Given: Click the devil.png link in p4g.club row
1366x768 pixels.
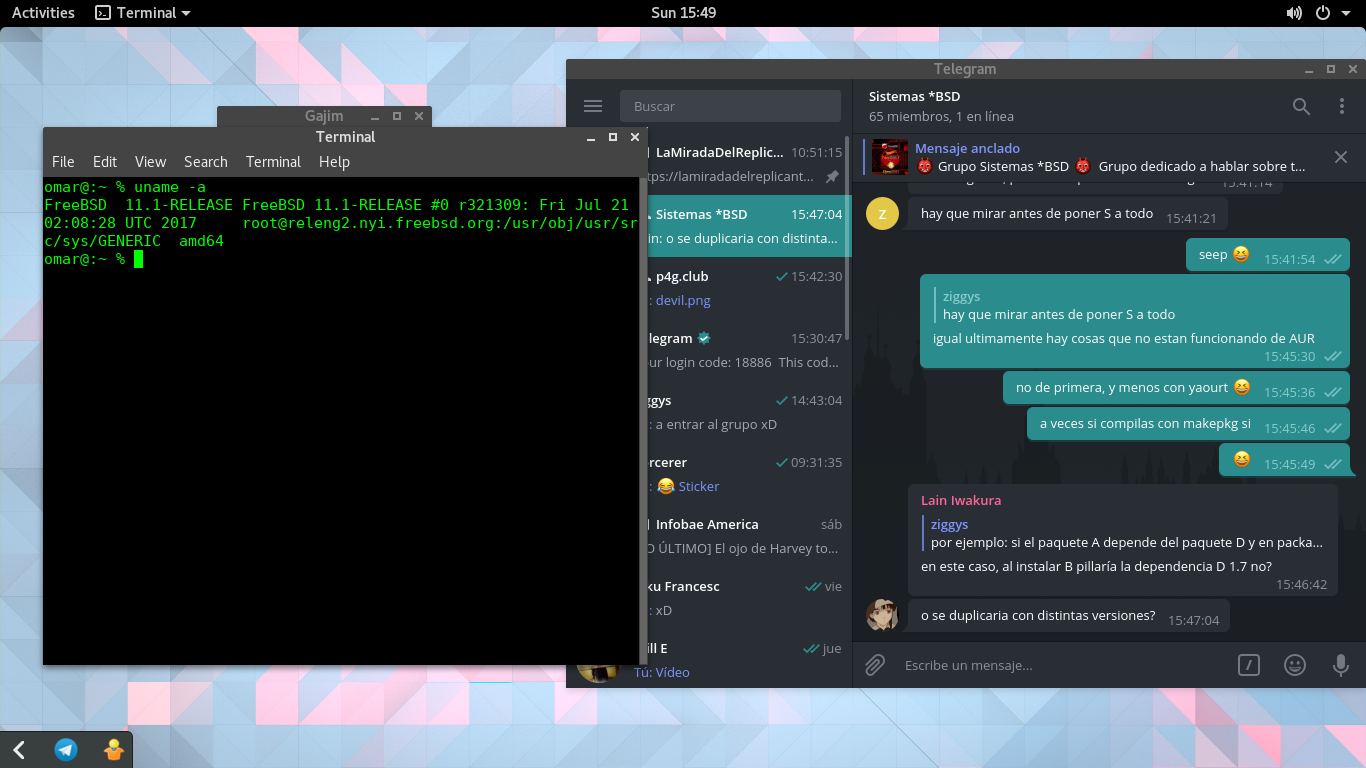Looking at the screenshot, I should click(683, 300).
